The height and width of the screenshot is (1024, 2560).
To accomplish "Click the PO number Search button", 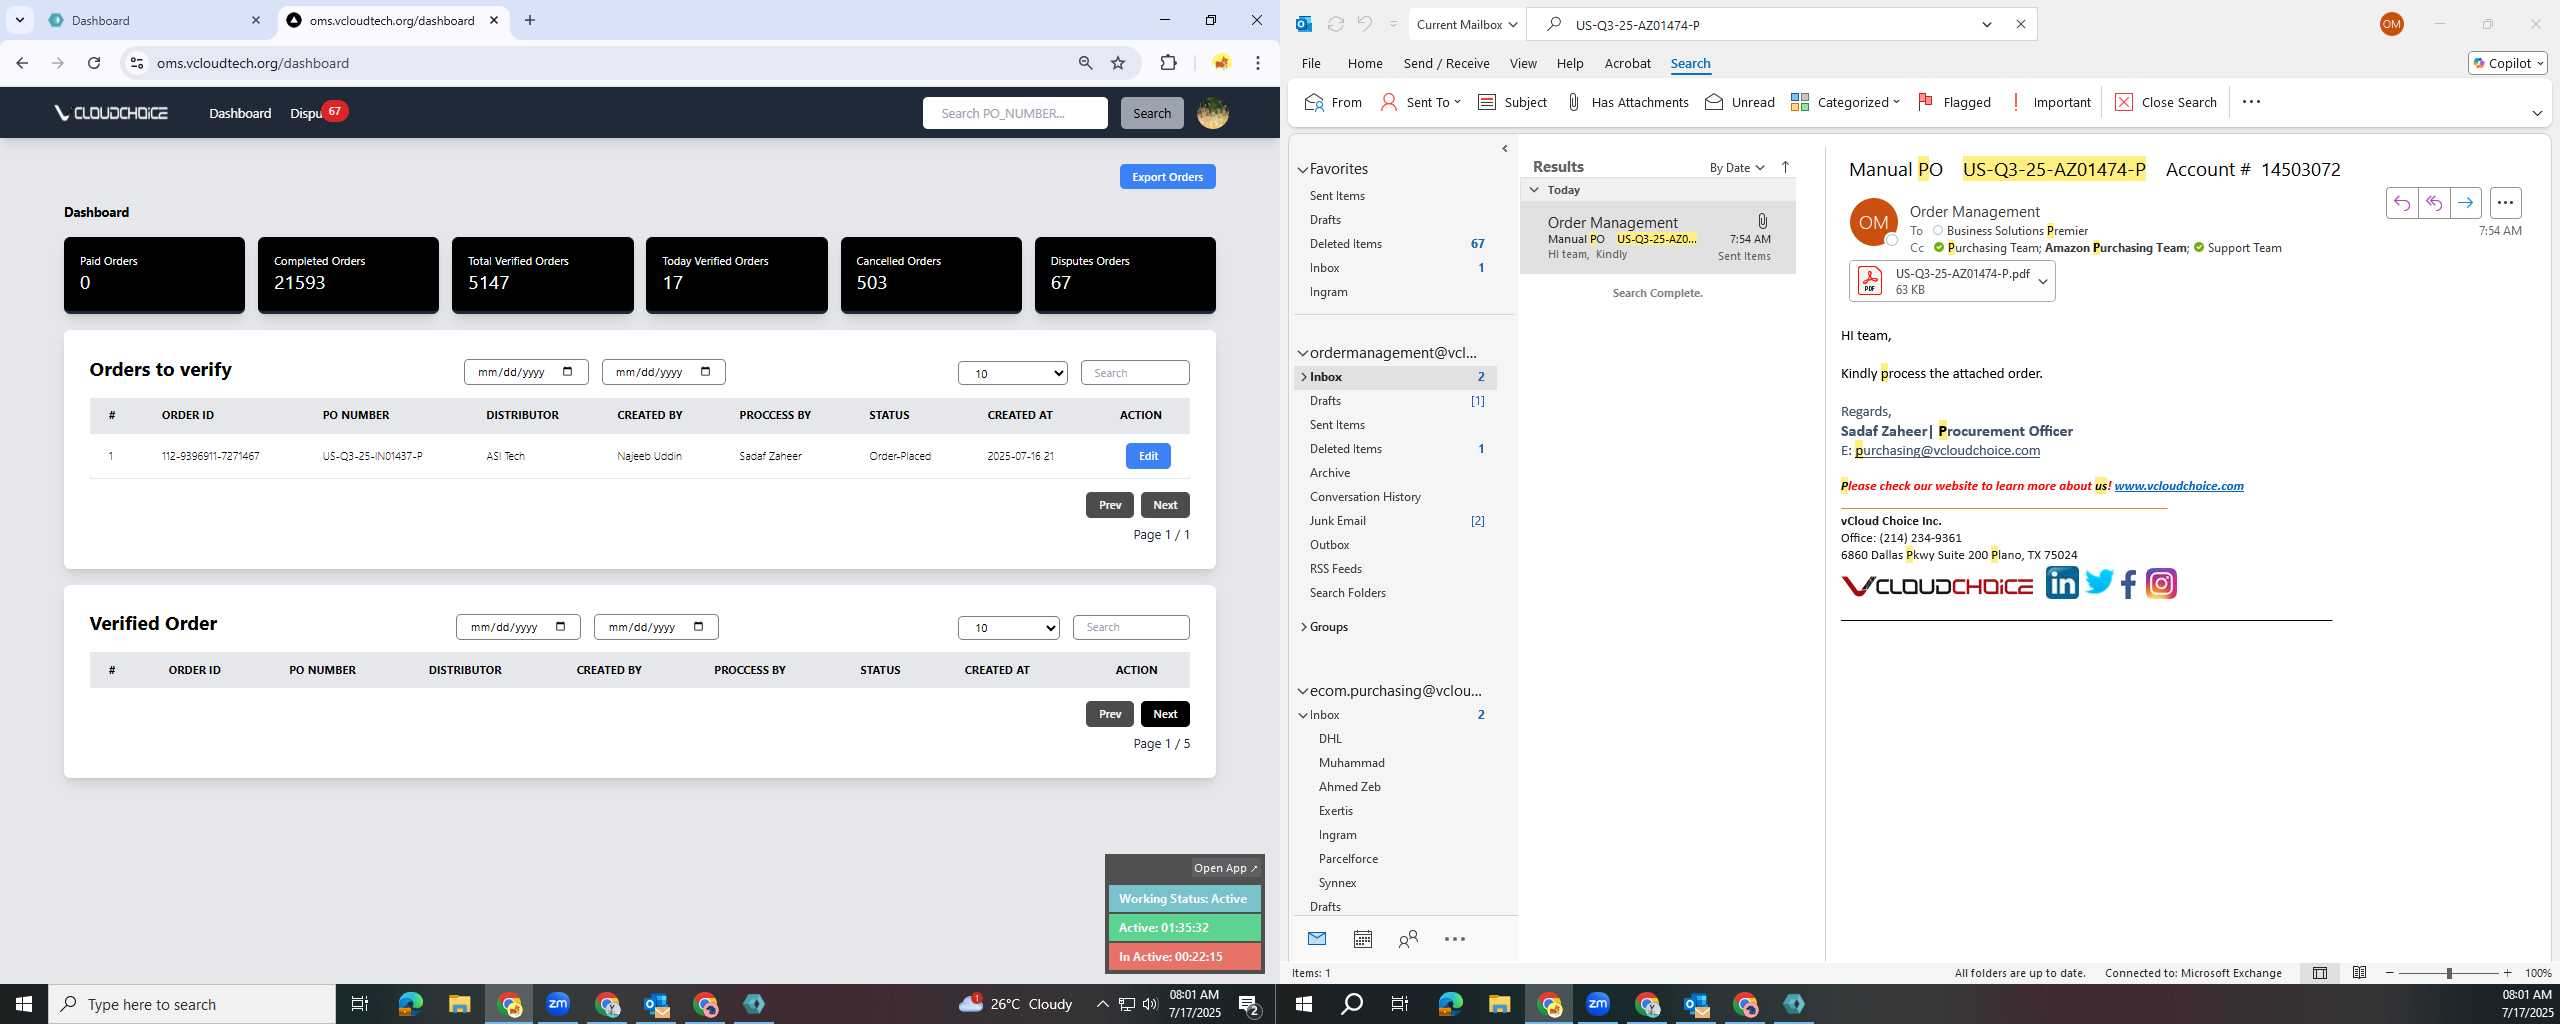I will [x=1151, y=113].
